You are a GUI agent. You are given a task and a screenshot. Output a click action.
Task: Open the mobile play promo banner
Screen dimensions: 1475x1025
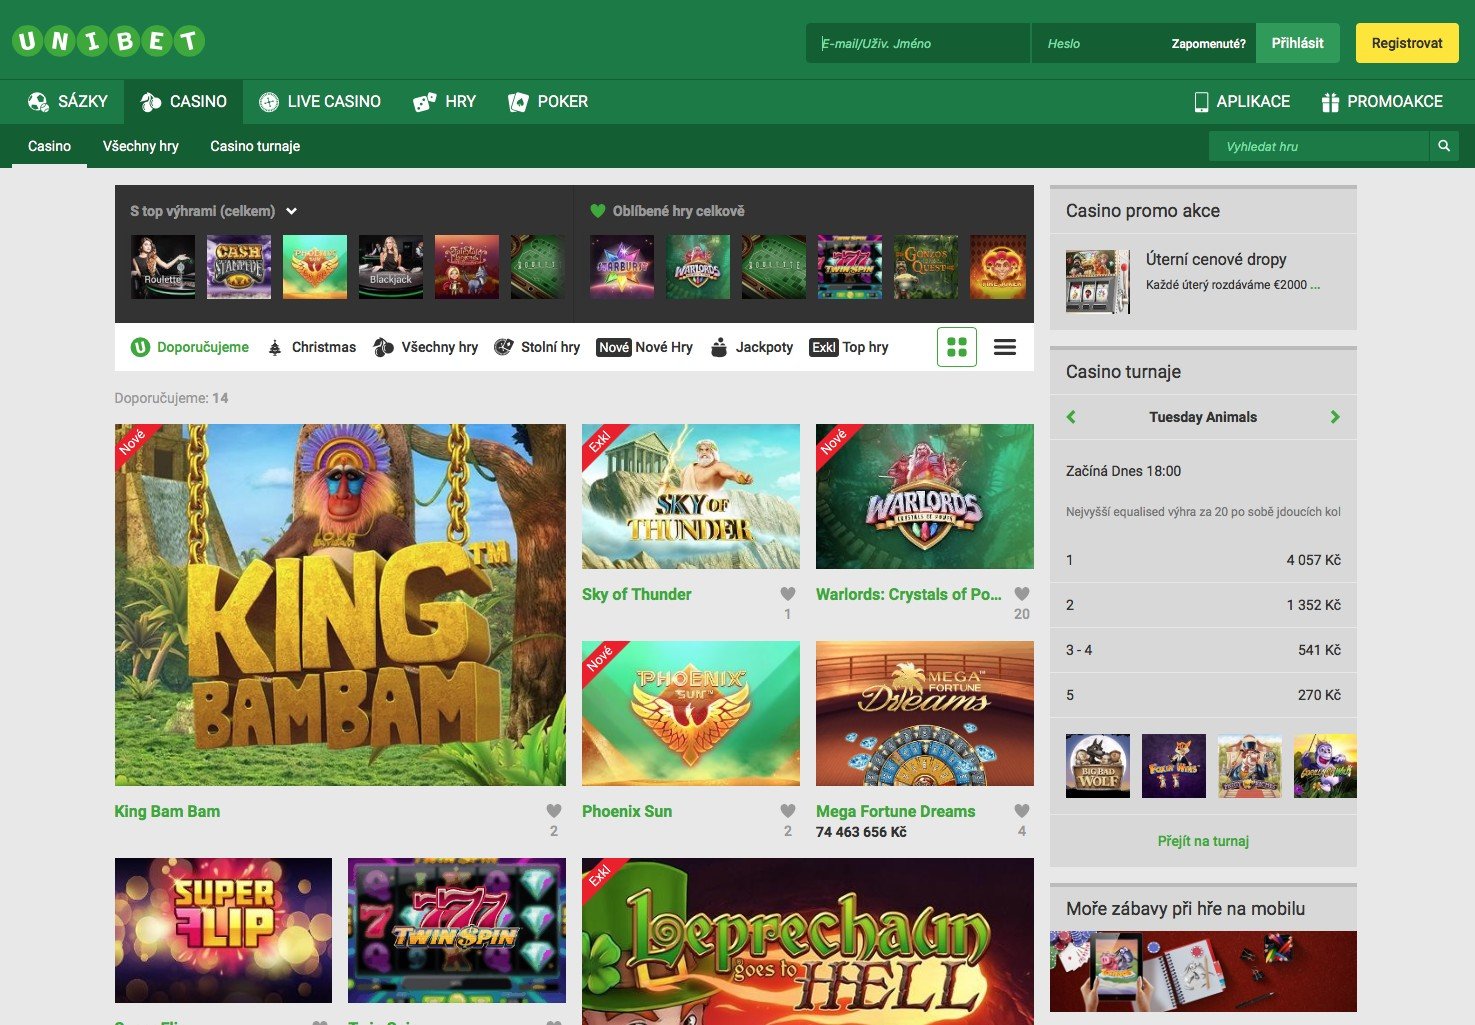pos(1203,971)
